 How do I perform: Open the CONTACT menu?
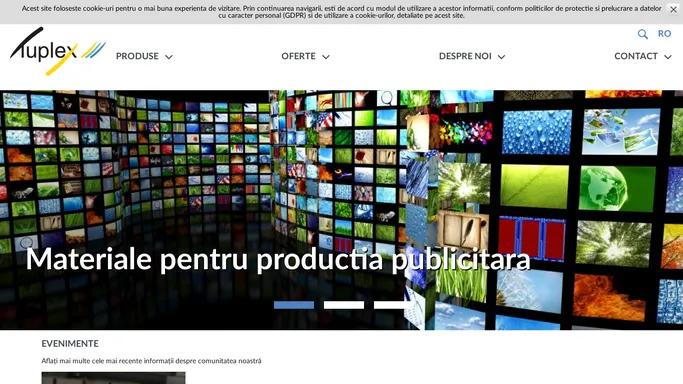coord(636,56)
